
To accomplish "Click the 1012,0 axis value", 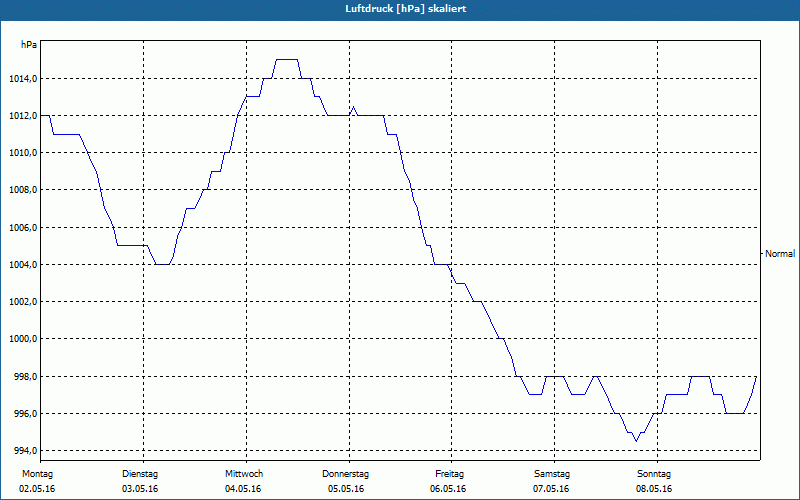I will (x=23, y=116).
